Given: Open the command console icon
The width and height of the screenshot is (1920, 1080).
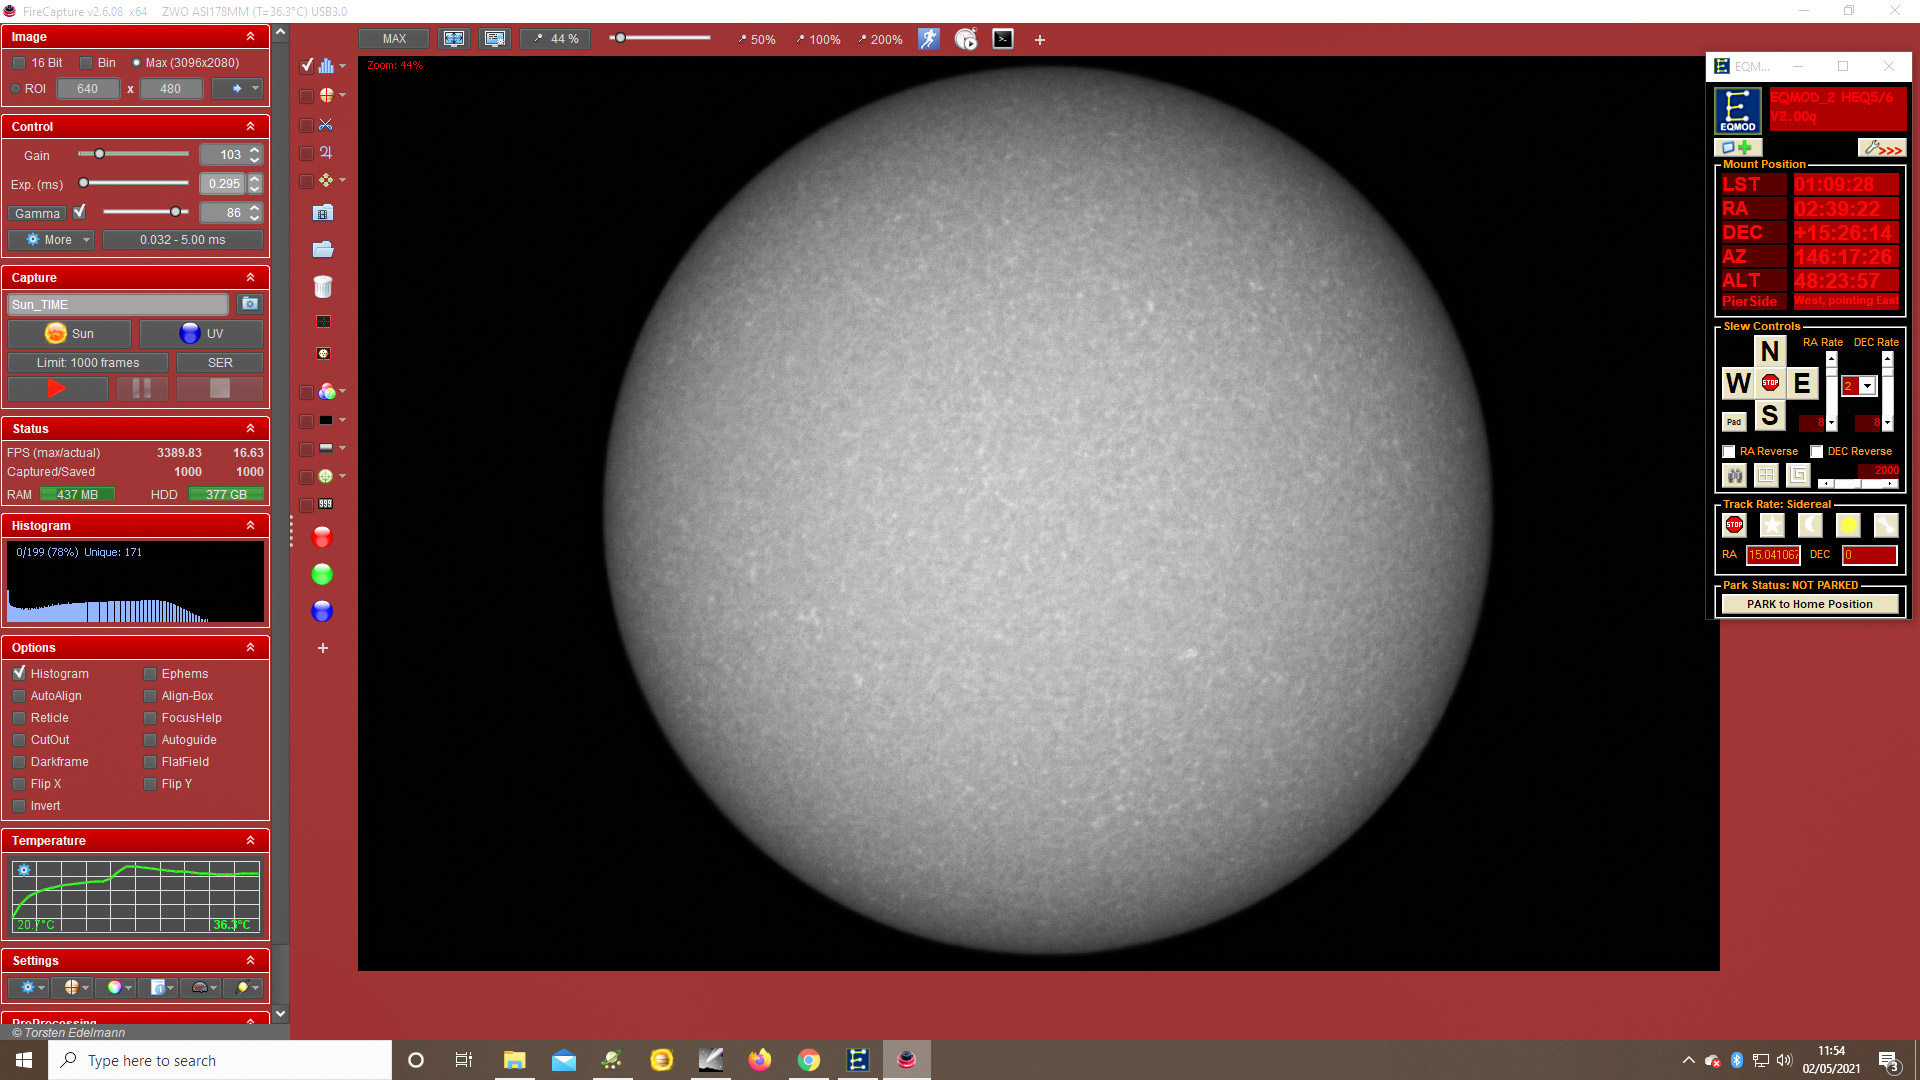Looking at the screenshot, I should pos(1003,39).
